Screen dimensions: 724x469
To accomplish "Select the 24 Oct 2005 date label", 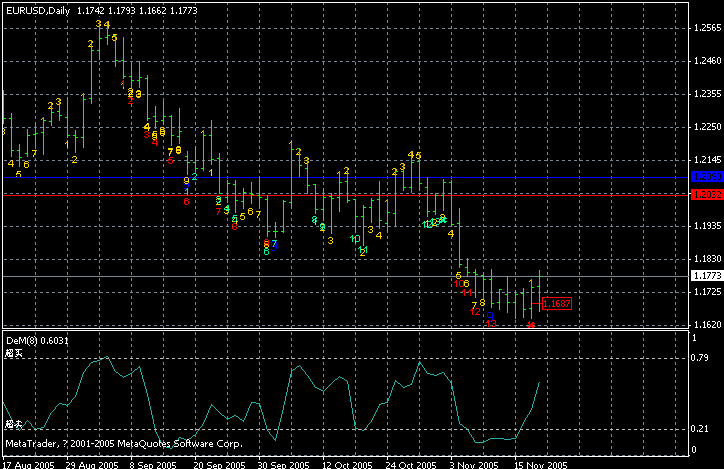I will click(x=411, y=464).
